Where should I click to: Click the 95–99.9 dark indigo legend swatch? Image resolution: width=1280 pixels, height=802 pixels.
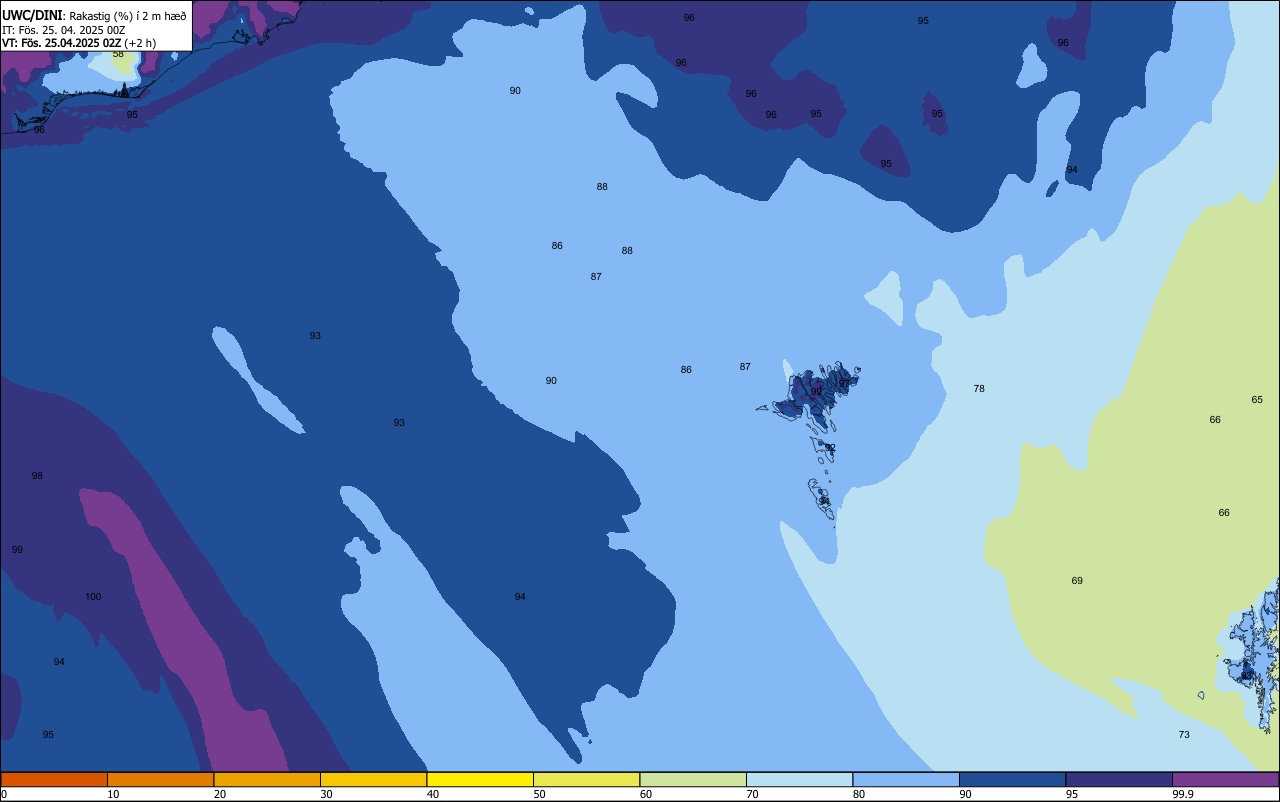click(1119, 779)
